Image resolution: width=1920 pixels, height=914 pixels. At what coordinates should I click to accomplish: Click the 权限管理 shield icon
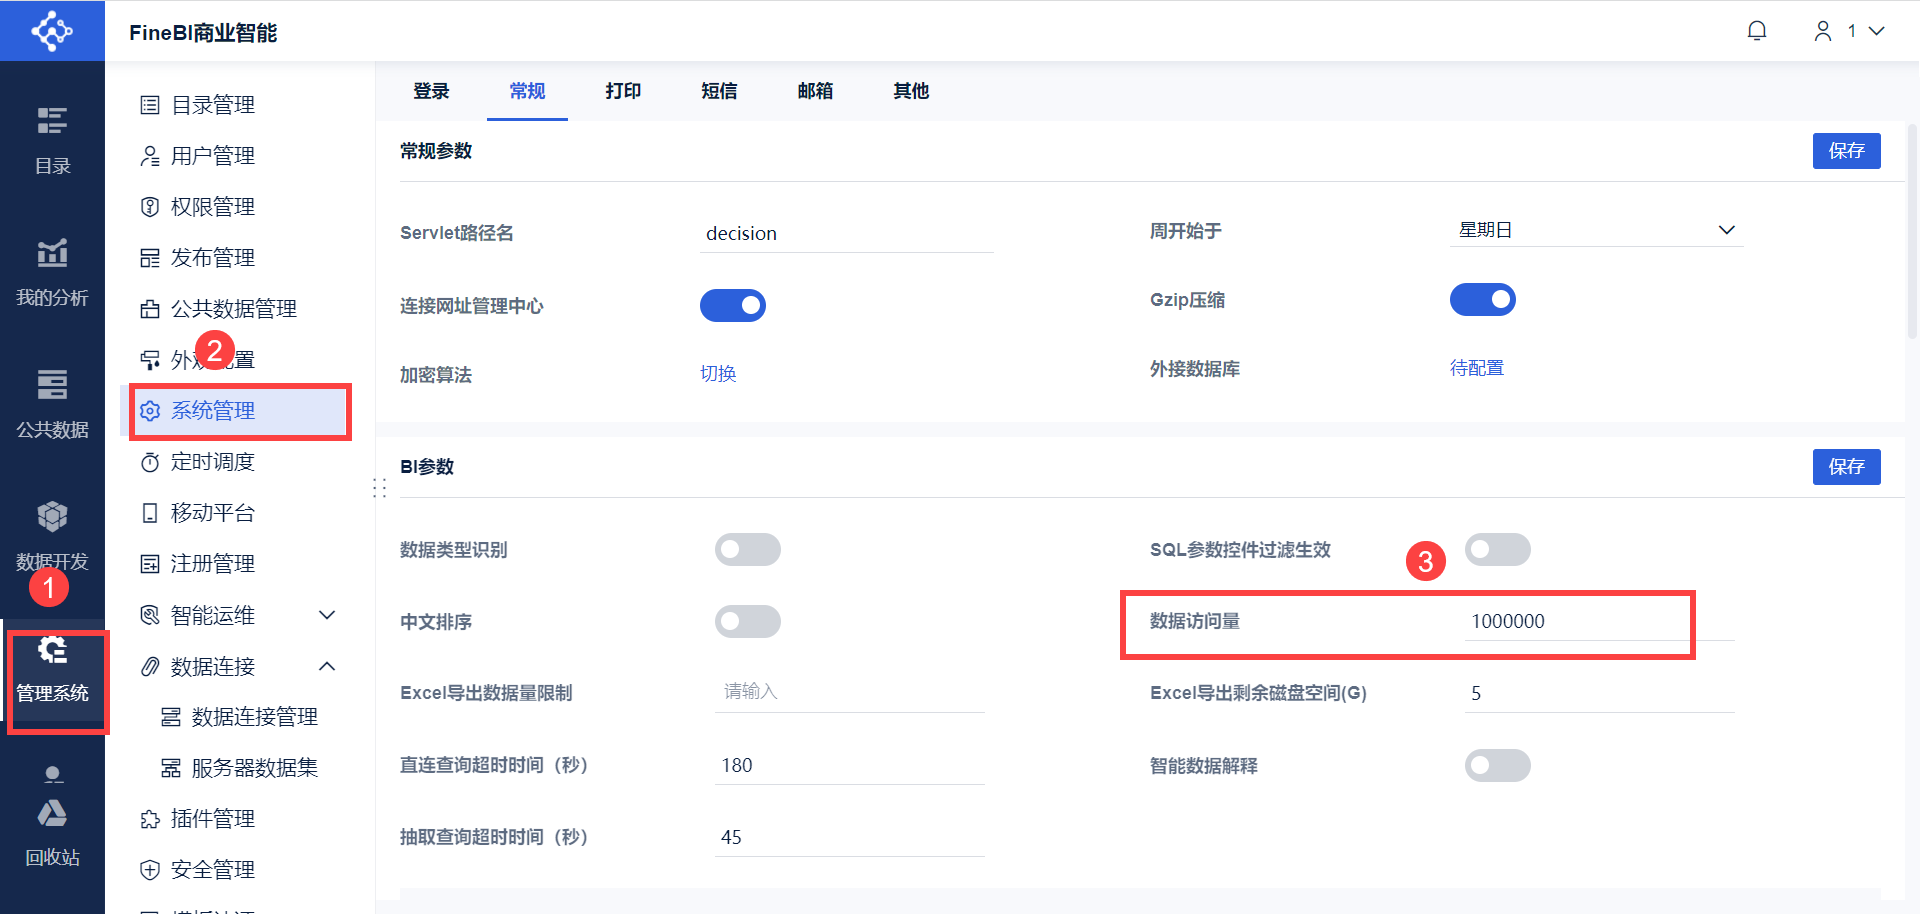(x=150, y=207)
